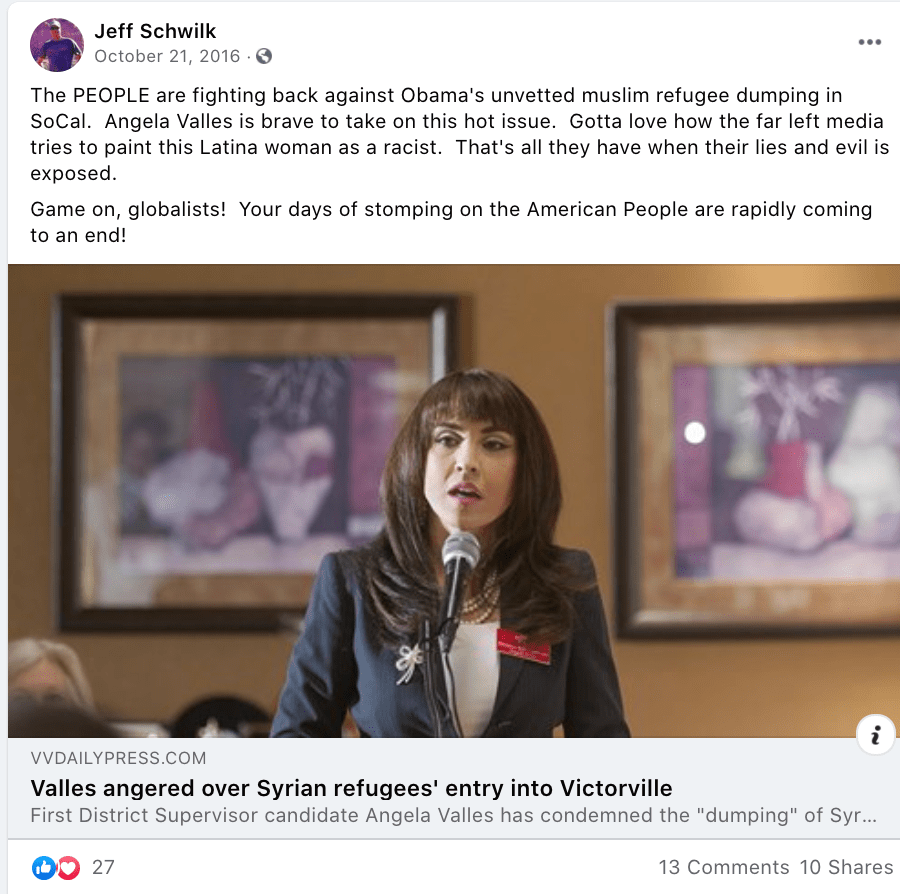Screen dimensions: 900x894
Task: Show the 13 Comments
Action: tap(724, 867)
